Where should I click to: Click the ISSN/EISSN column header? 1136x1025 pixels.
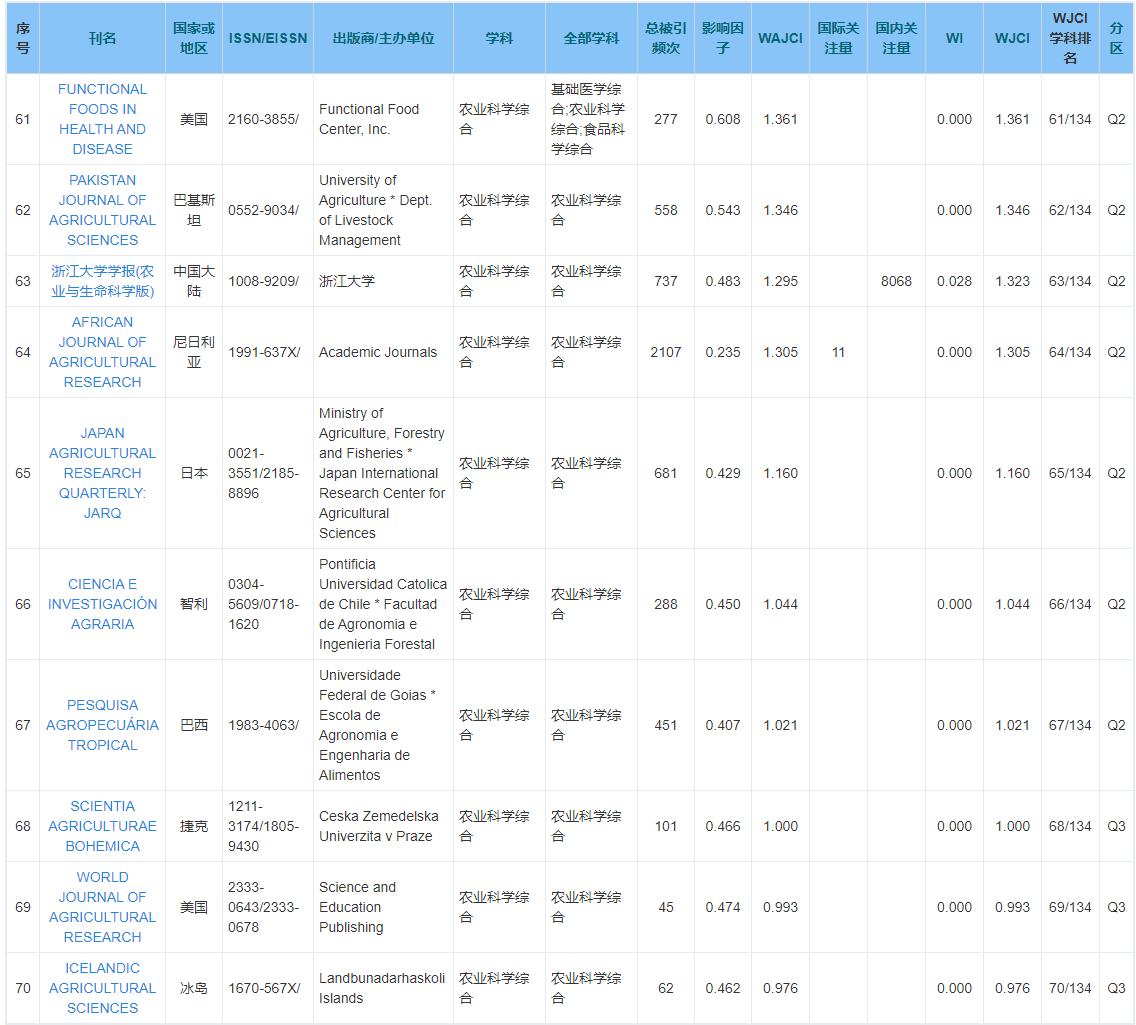tap(268, 38)
